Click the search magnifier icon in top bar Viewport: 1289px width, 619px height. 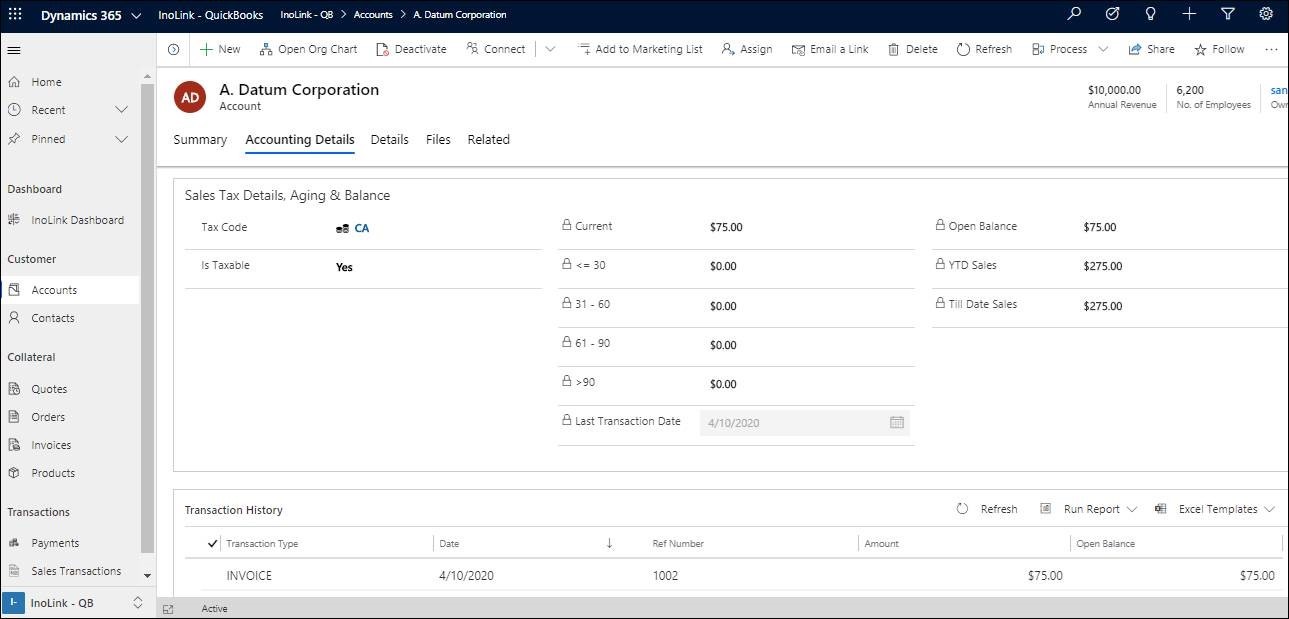coord(1074,14)
